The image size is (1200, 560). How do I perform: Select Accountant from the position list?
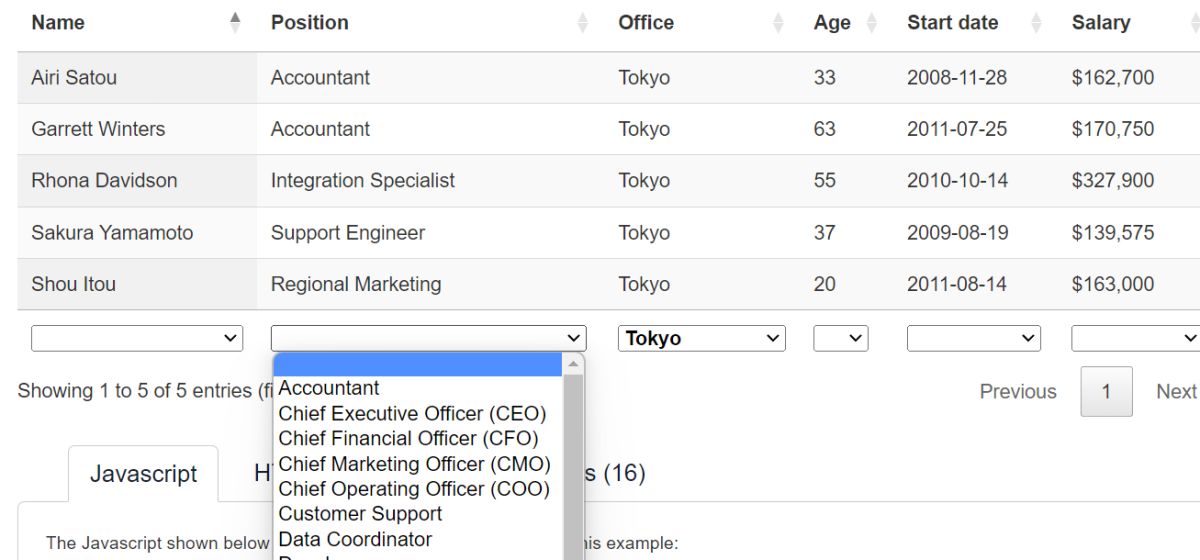(x=329, y=388)
